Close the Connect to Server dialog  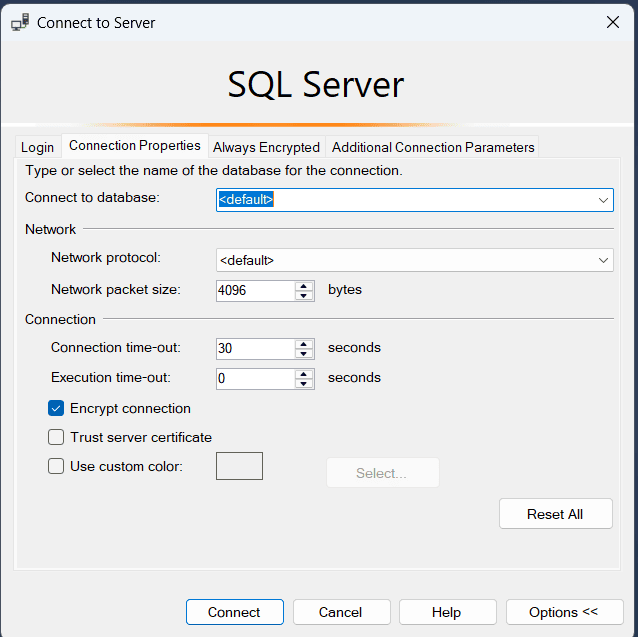[x=612, y=22]
